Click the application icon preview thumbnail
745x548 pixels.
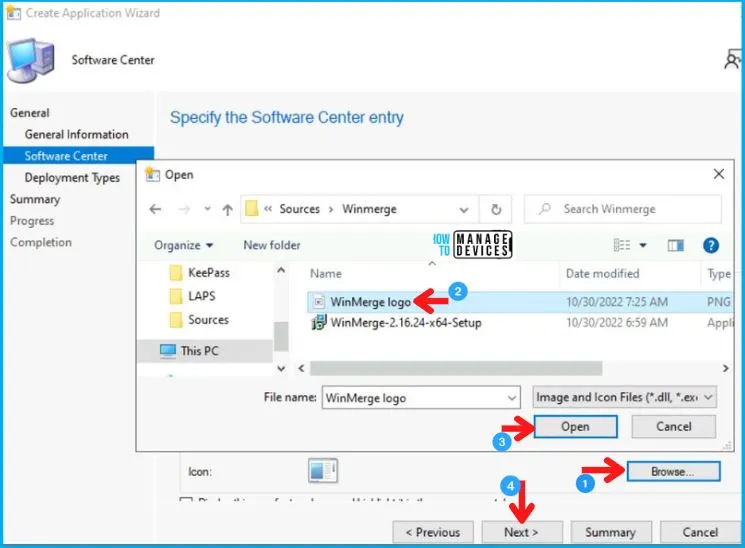tap(324, 470)
